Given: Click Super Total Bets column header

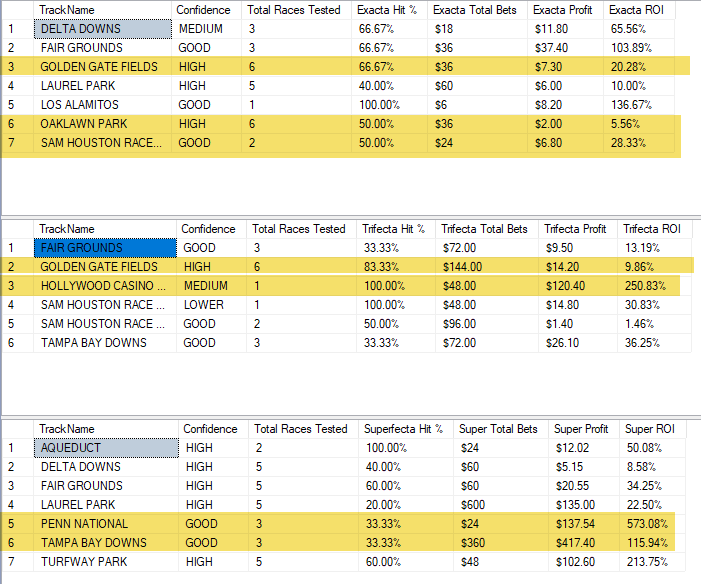Looking at the screenshot, I should [x=501, y=429].
